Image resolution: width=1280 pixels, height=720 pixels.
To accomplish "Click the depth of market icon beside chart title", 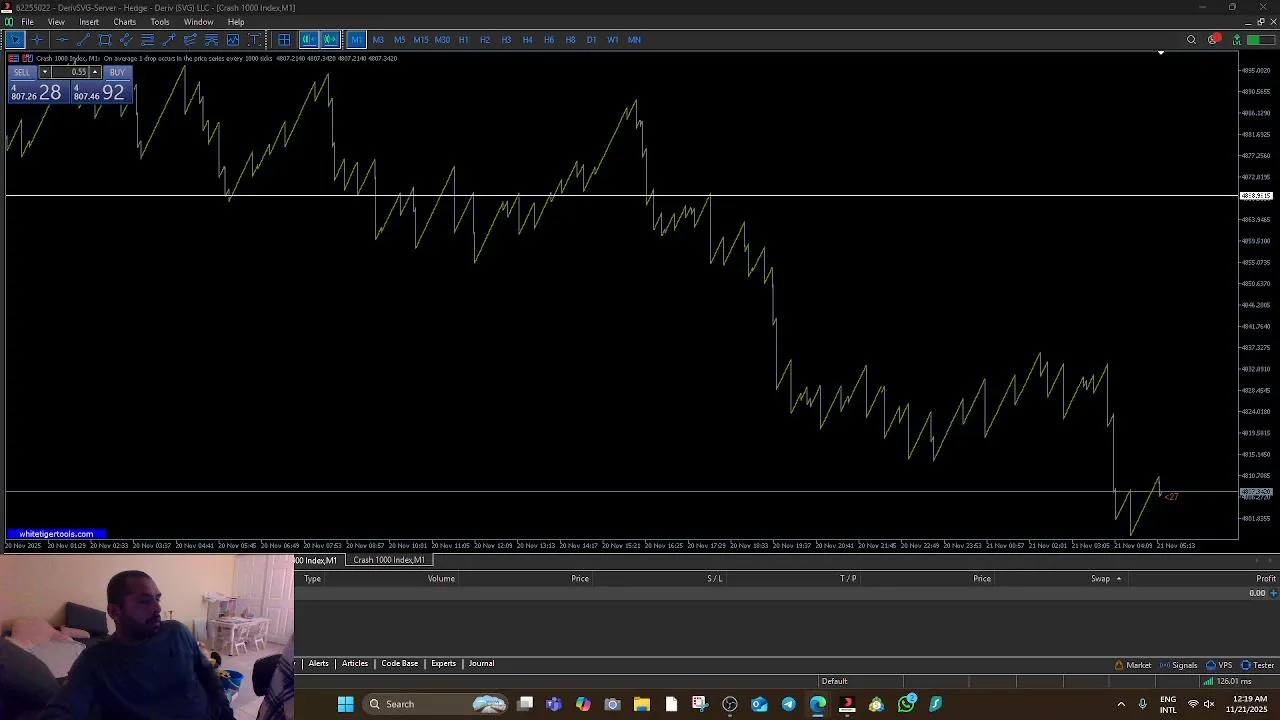I will click(27, 58).
